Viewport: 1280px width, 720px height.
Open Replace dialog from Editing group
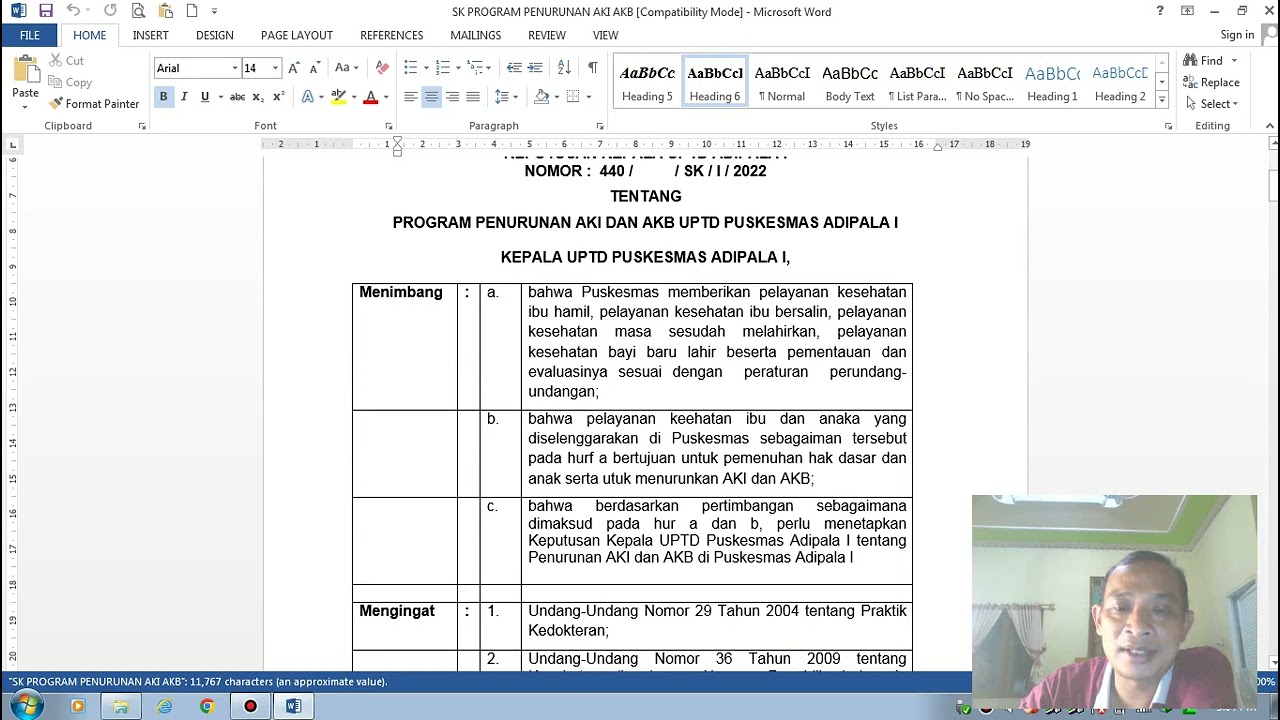pyautogui.click(x=1211, y=82)
